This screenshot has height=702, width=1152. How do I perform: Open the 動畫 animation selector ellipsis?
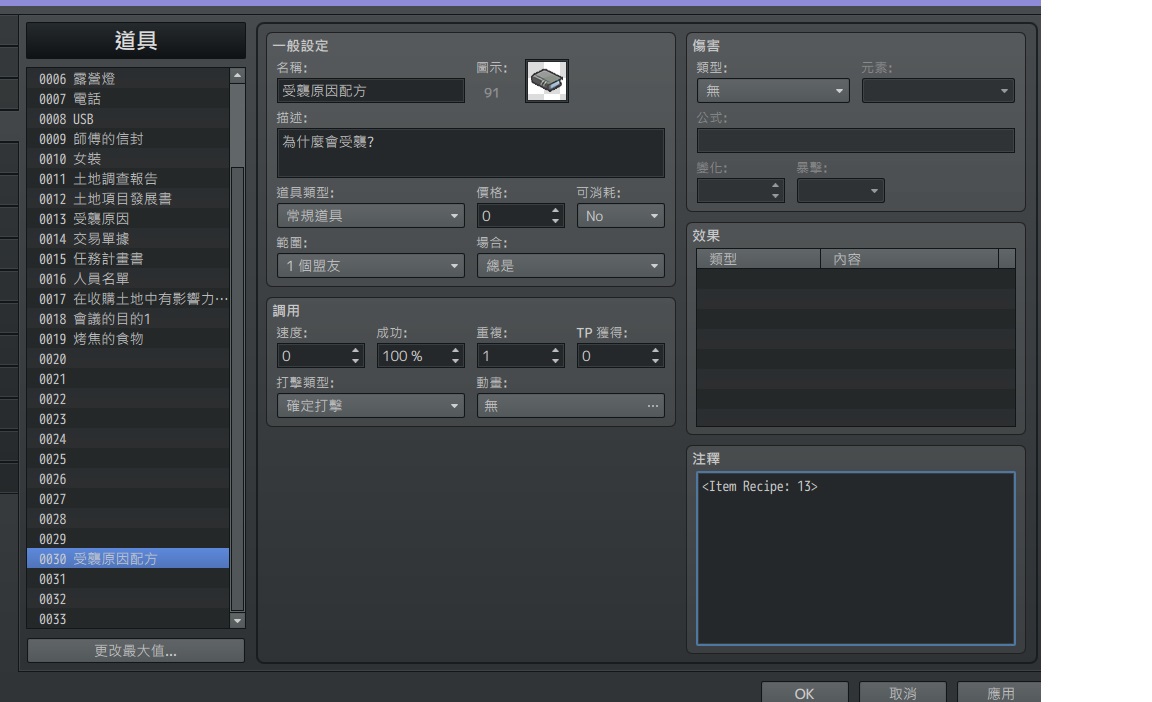[x=652, y=406]
